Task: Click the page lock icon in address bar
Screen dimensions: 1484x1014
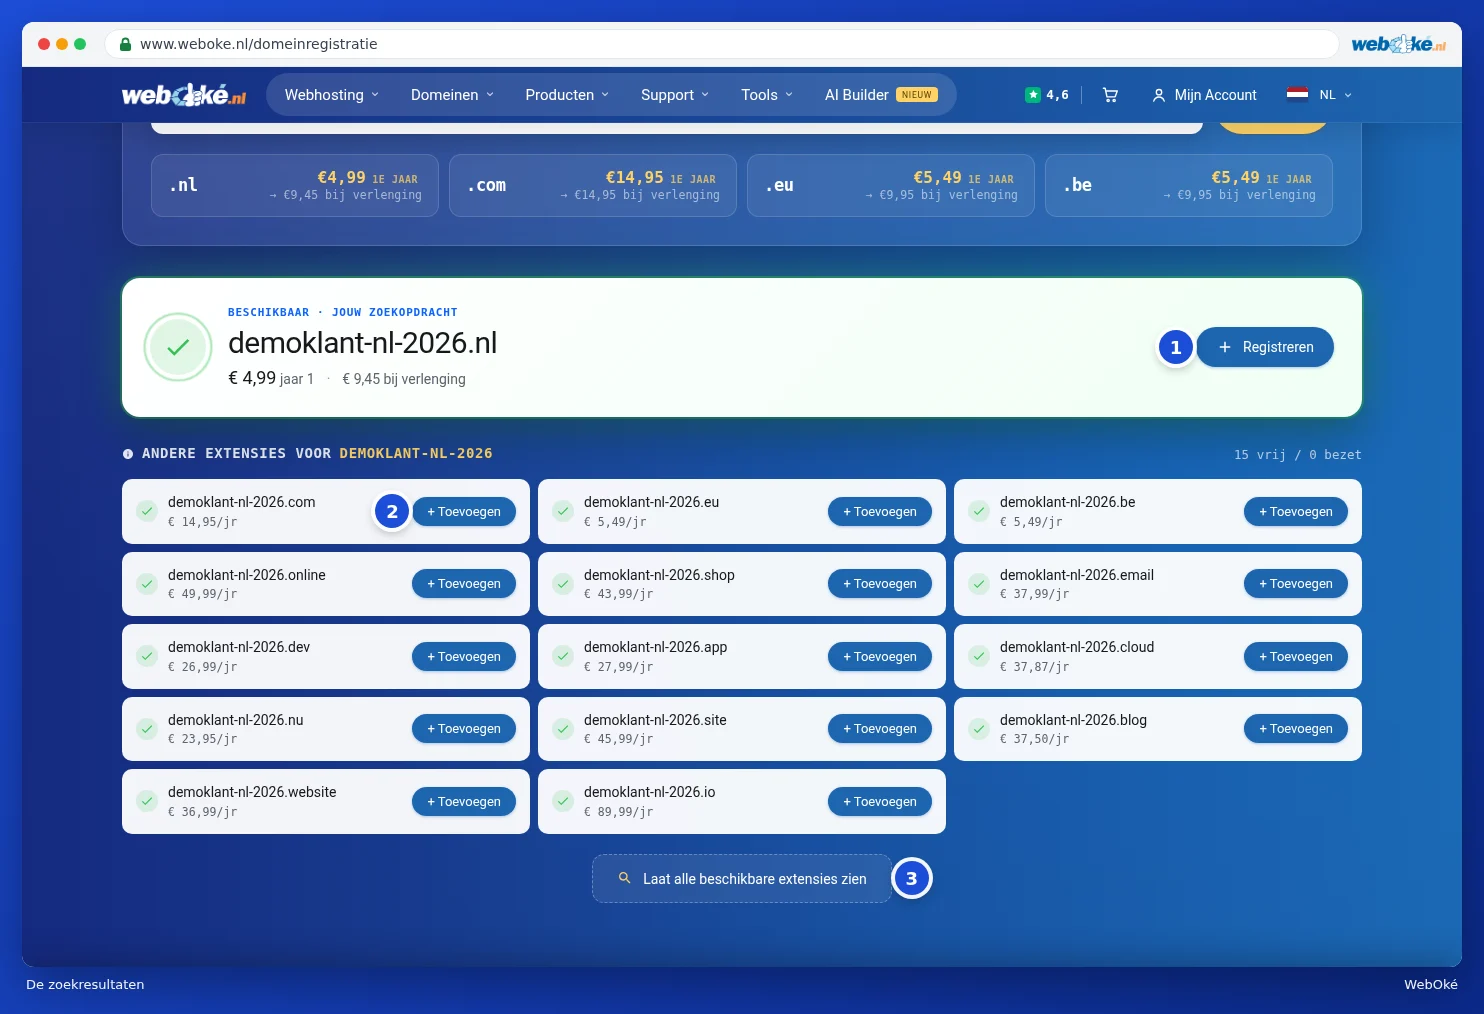Action: (125, 44)
